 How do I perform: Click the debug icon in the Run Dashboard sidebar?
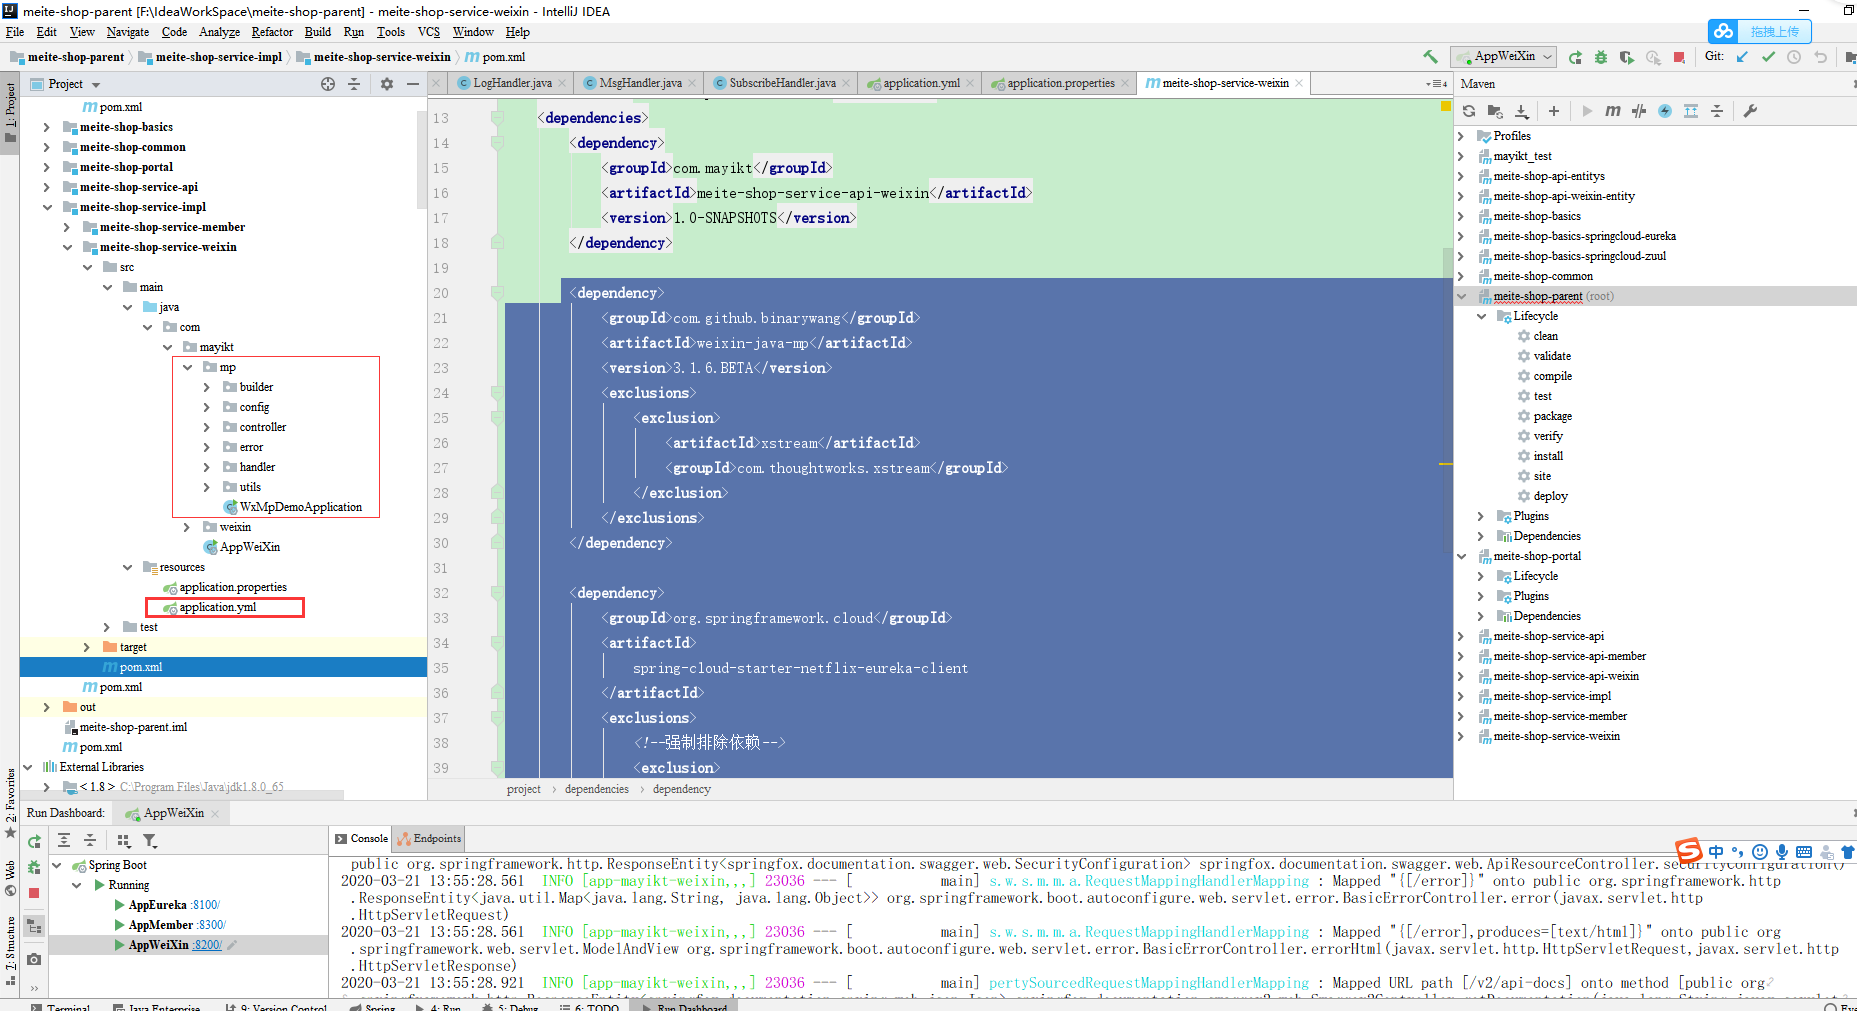click(34, 867)
